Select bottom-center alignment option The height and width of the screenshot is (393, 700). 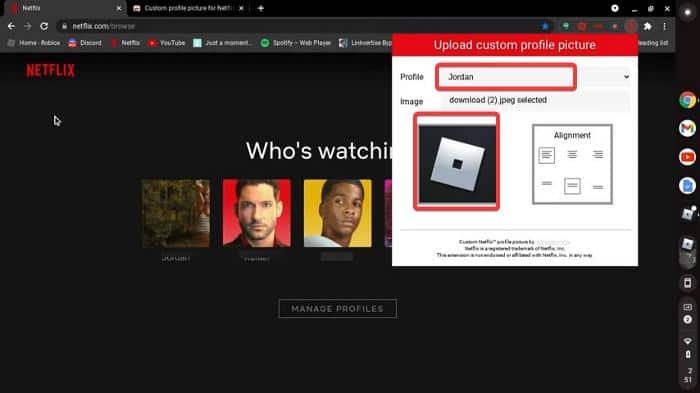pyautogui.click(x=572, y=186)
